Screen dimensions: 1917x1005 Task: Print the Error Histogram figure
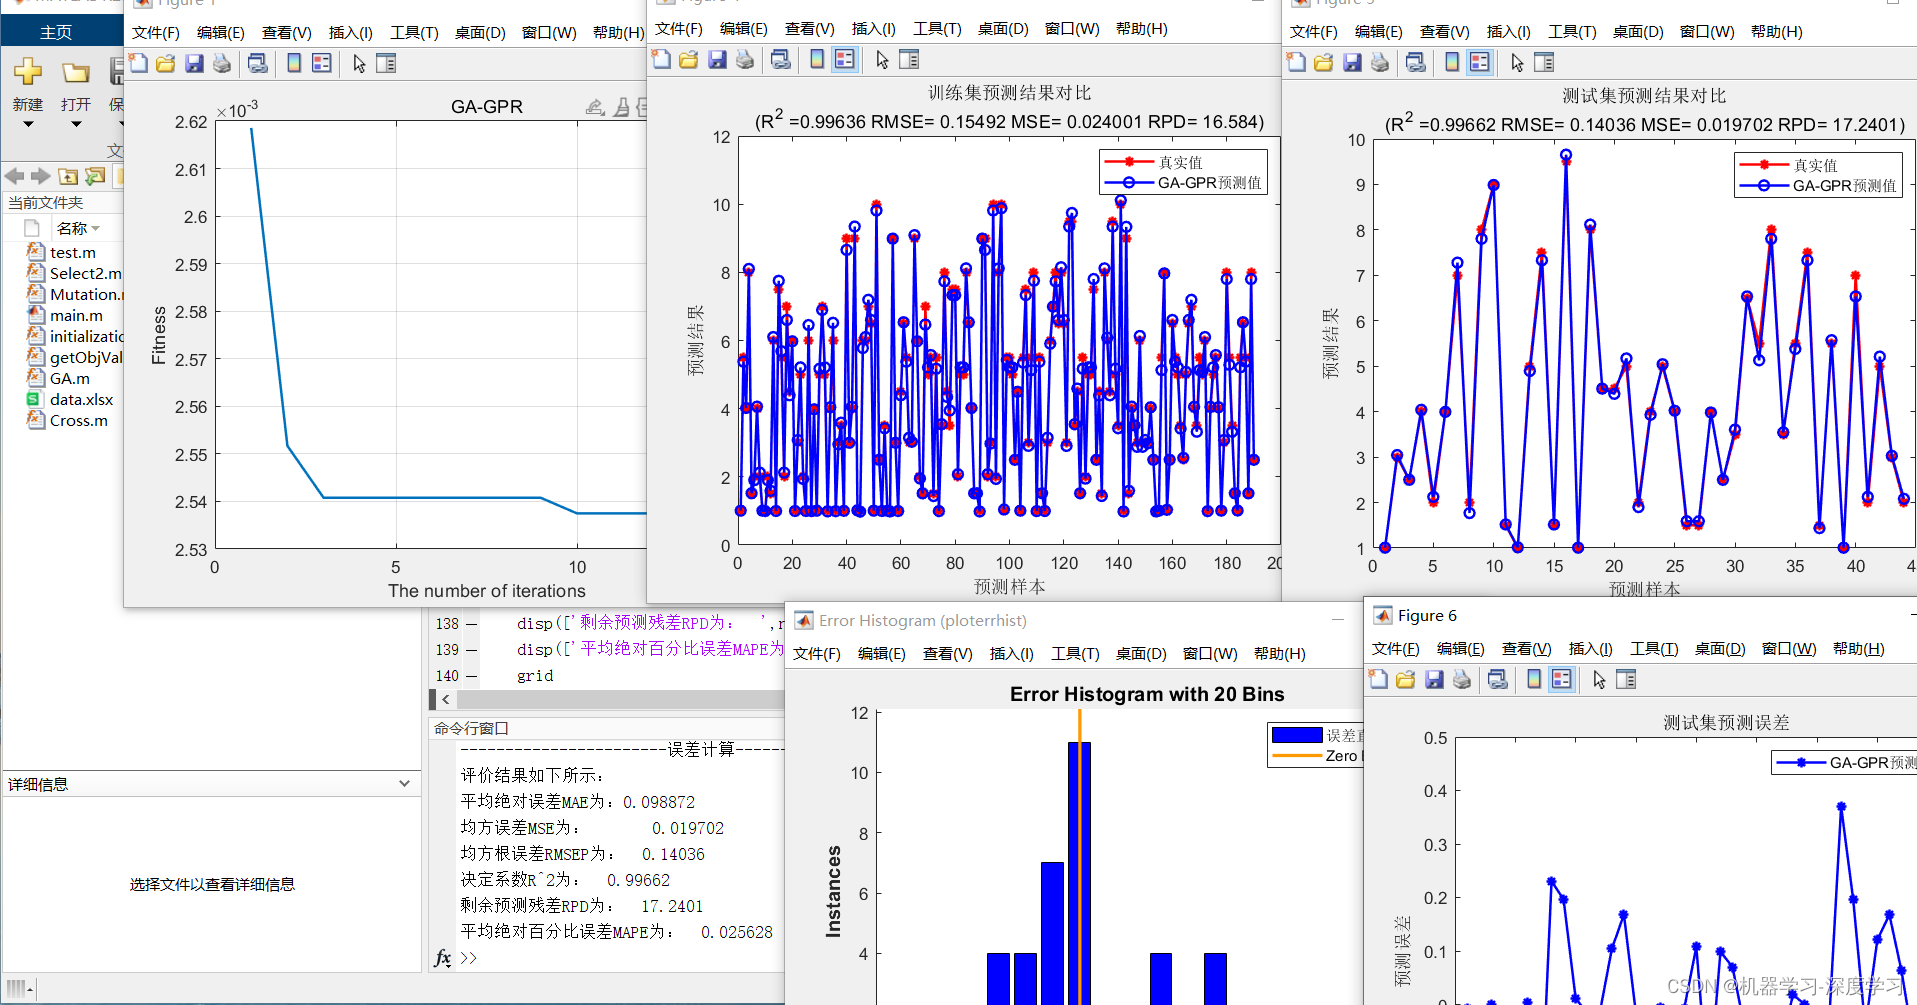tap(817, 653)
